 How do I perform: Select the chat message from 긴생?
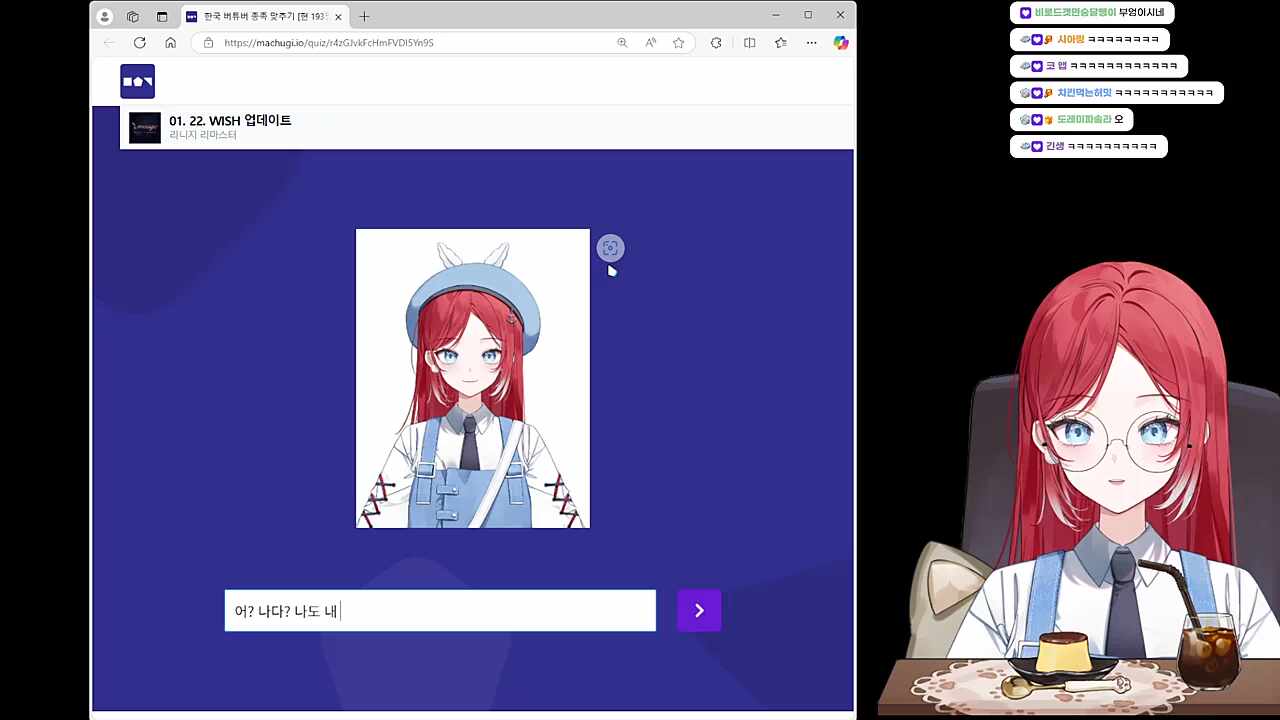point(1088,147)
